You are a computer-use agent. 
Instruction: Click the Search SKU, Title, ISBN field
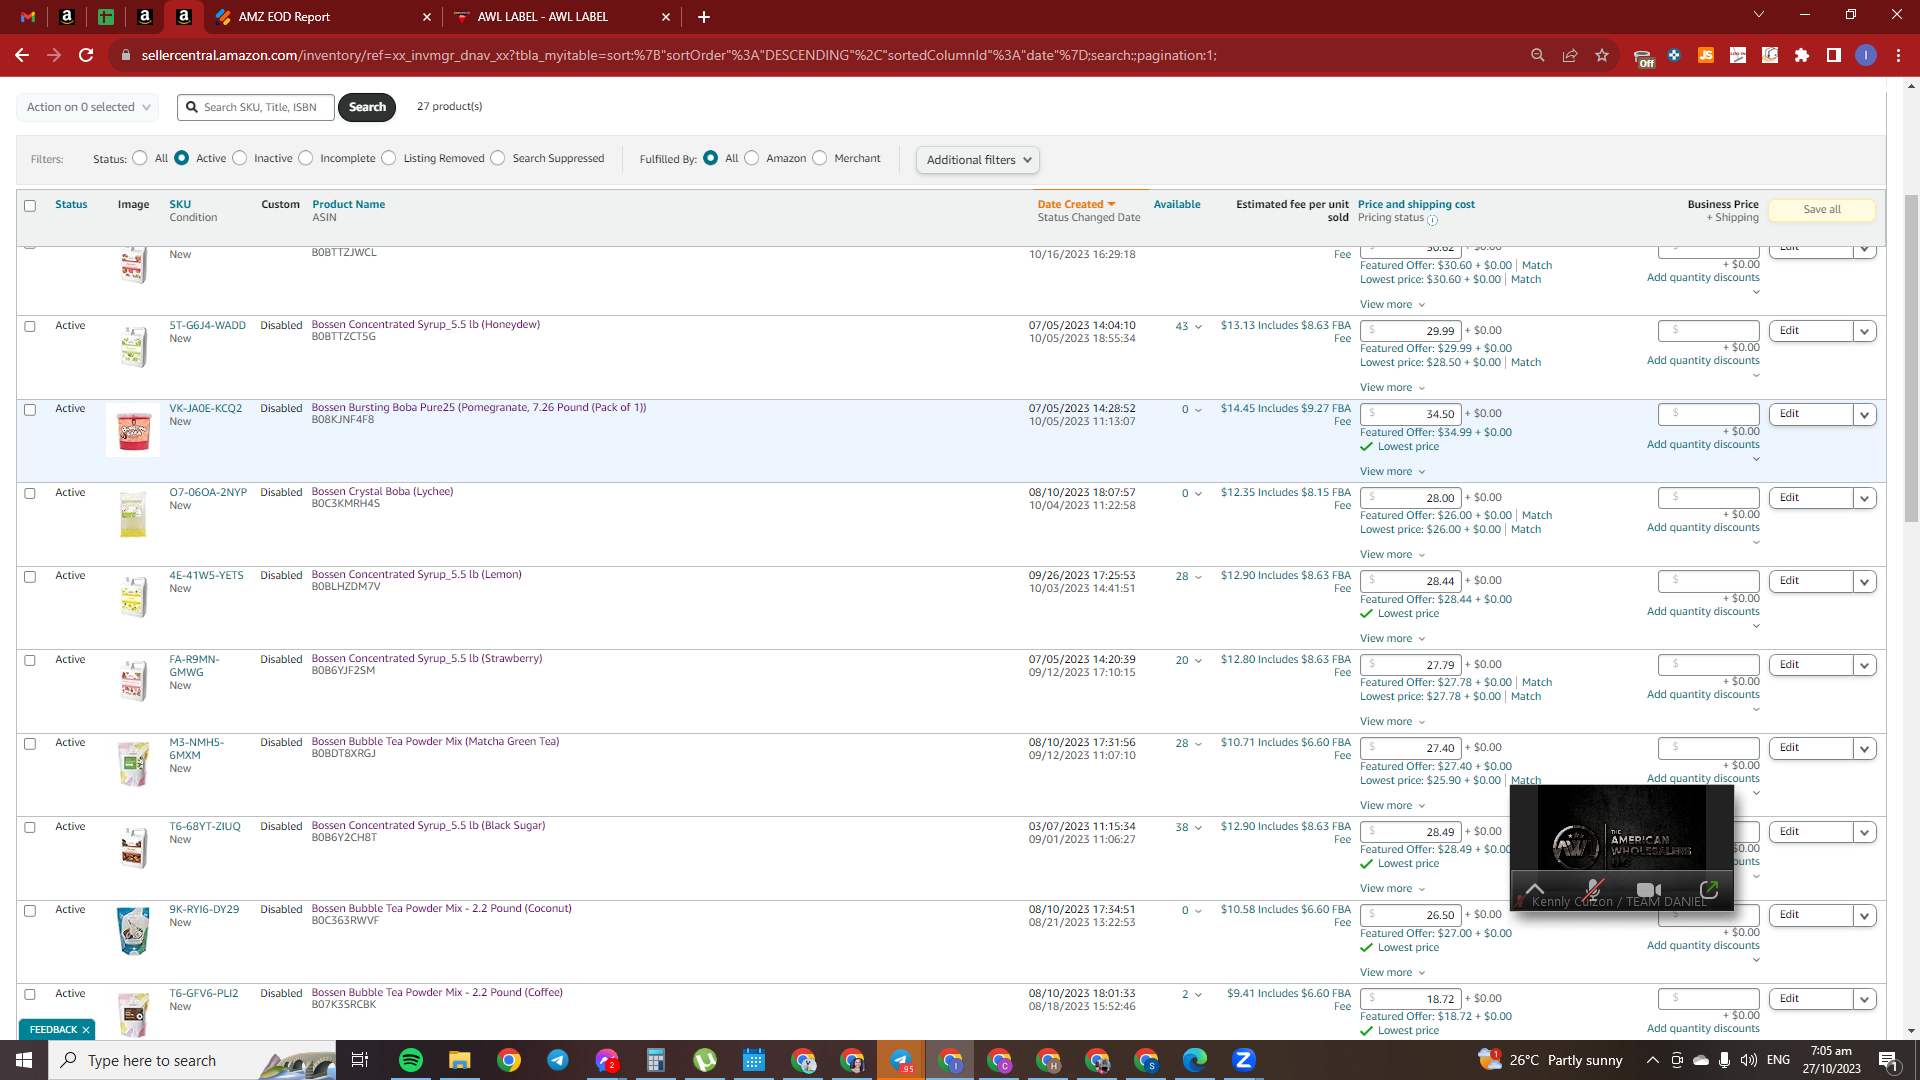point(257,107)
